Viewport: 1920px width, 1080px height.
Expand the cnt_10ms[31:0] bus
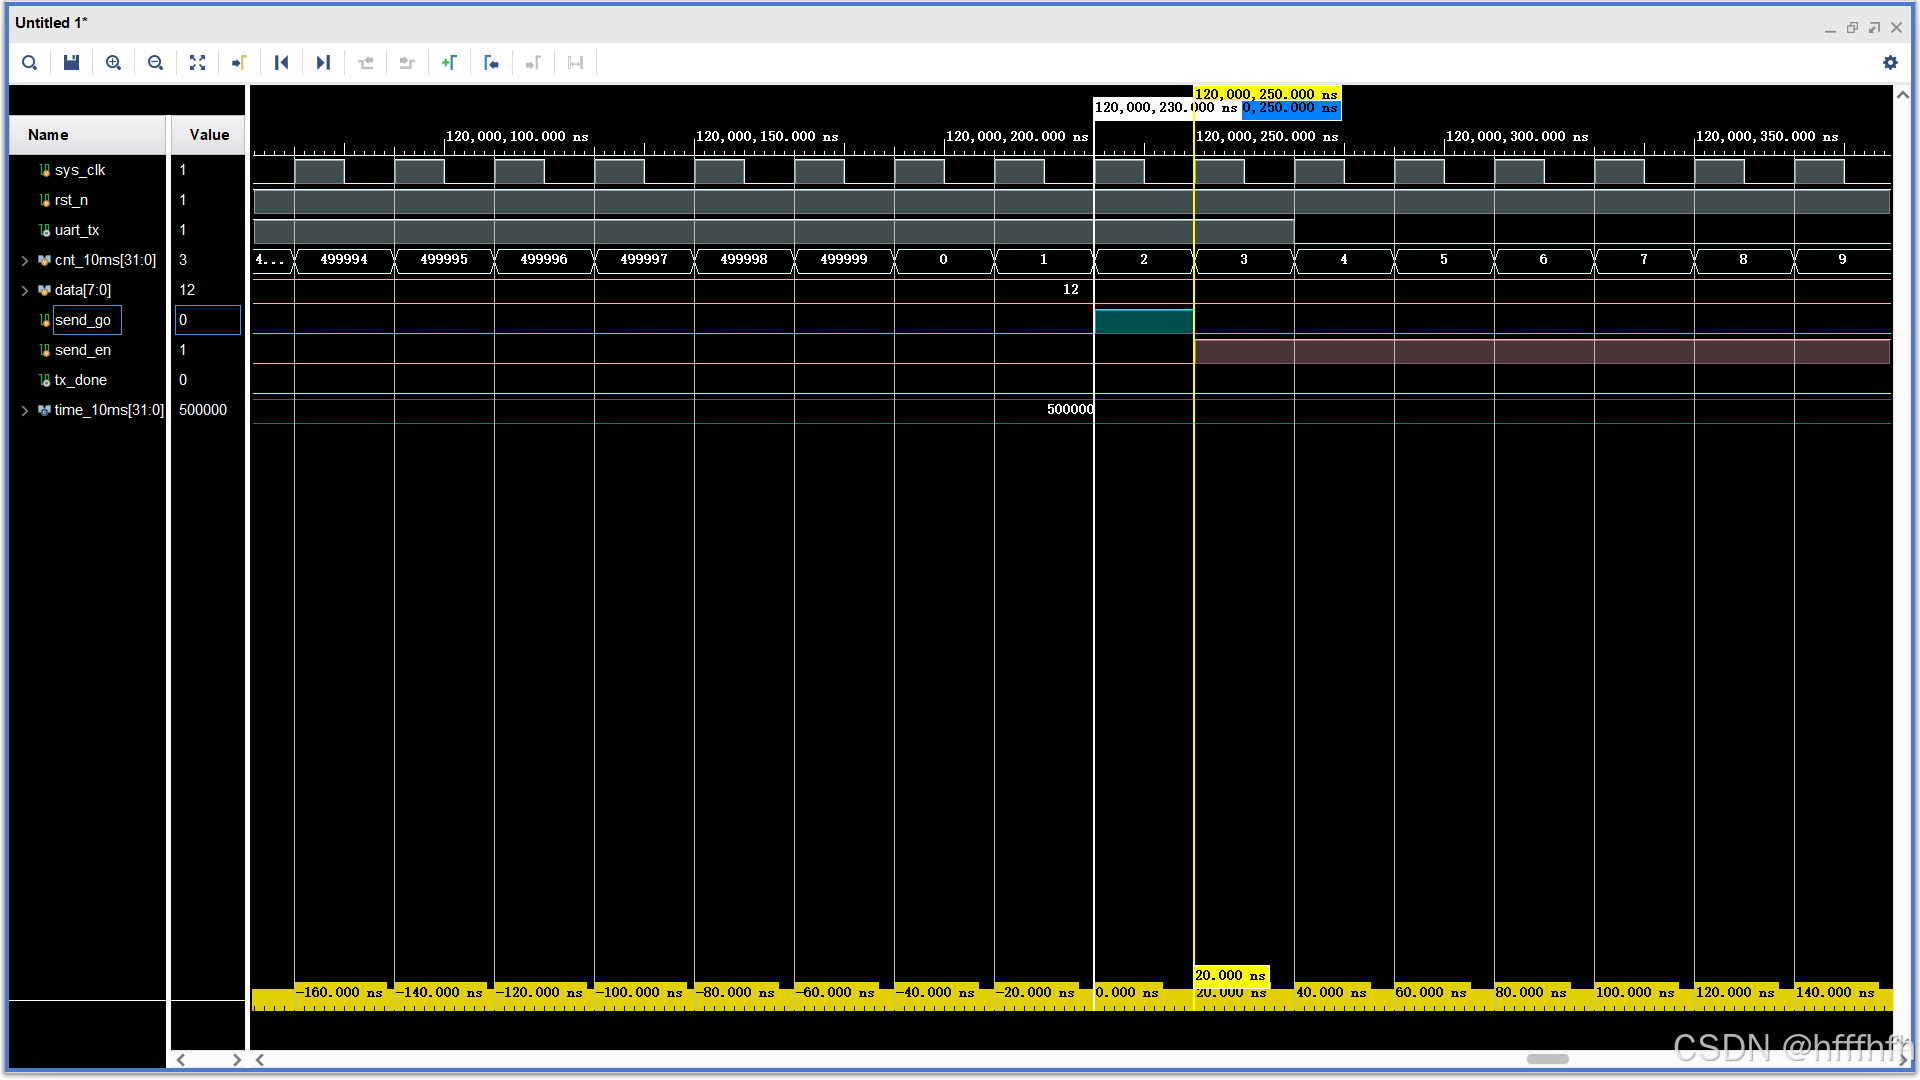click(25, 260)
